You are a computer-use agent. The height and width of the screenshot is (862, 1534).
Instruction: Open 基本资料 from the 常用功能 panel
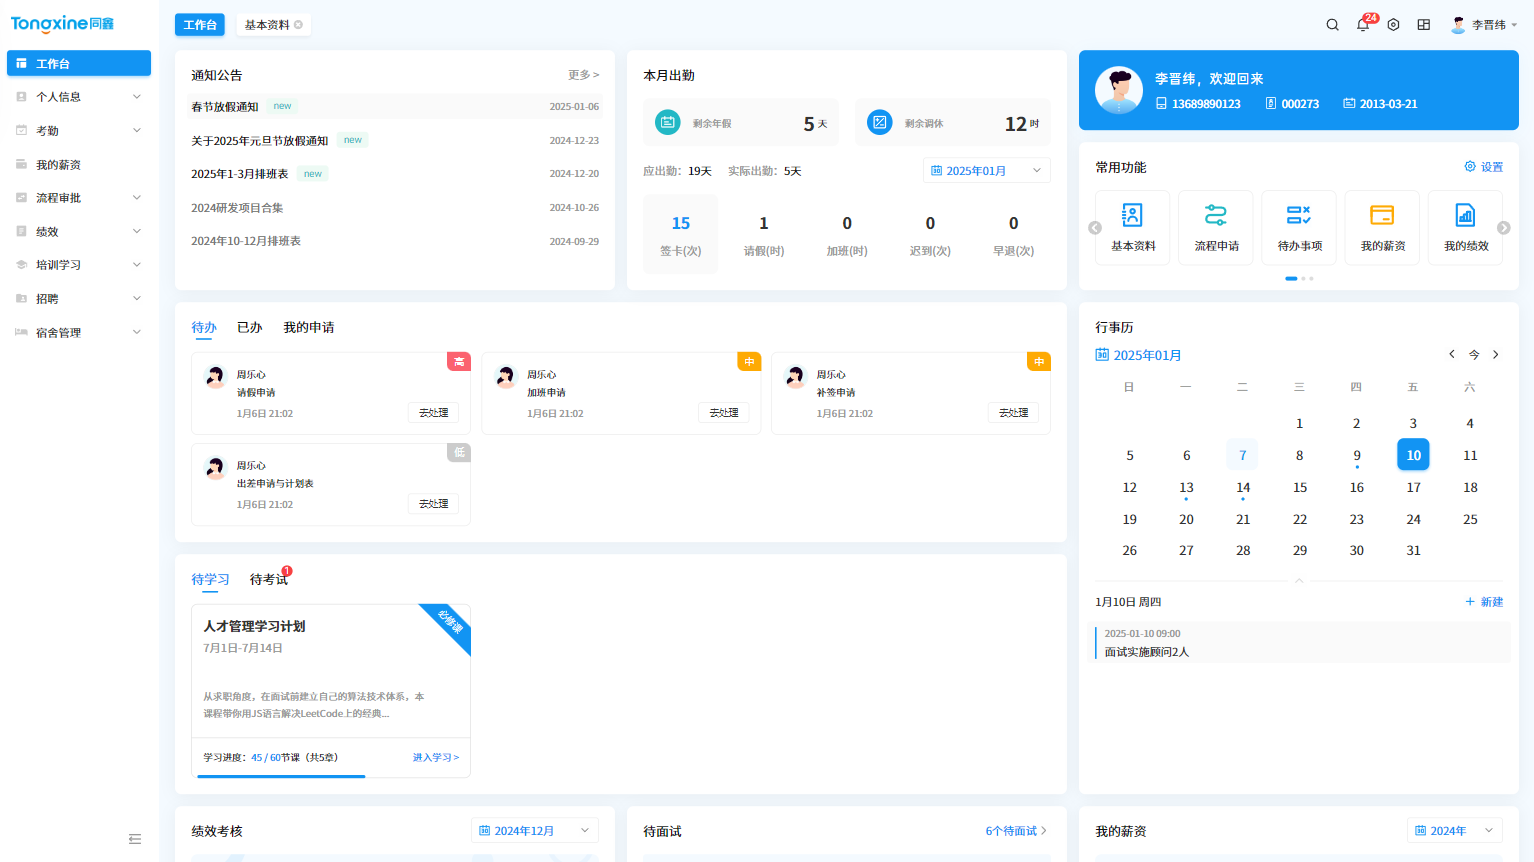pos(1132,227)
